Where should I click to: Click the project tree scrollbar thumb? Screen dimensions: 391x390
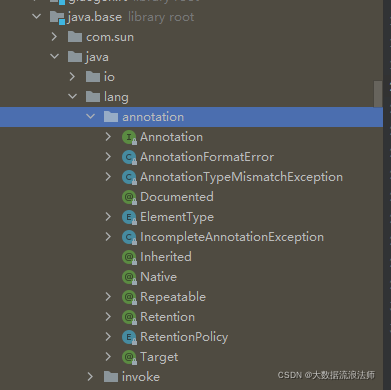(378, 94)
